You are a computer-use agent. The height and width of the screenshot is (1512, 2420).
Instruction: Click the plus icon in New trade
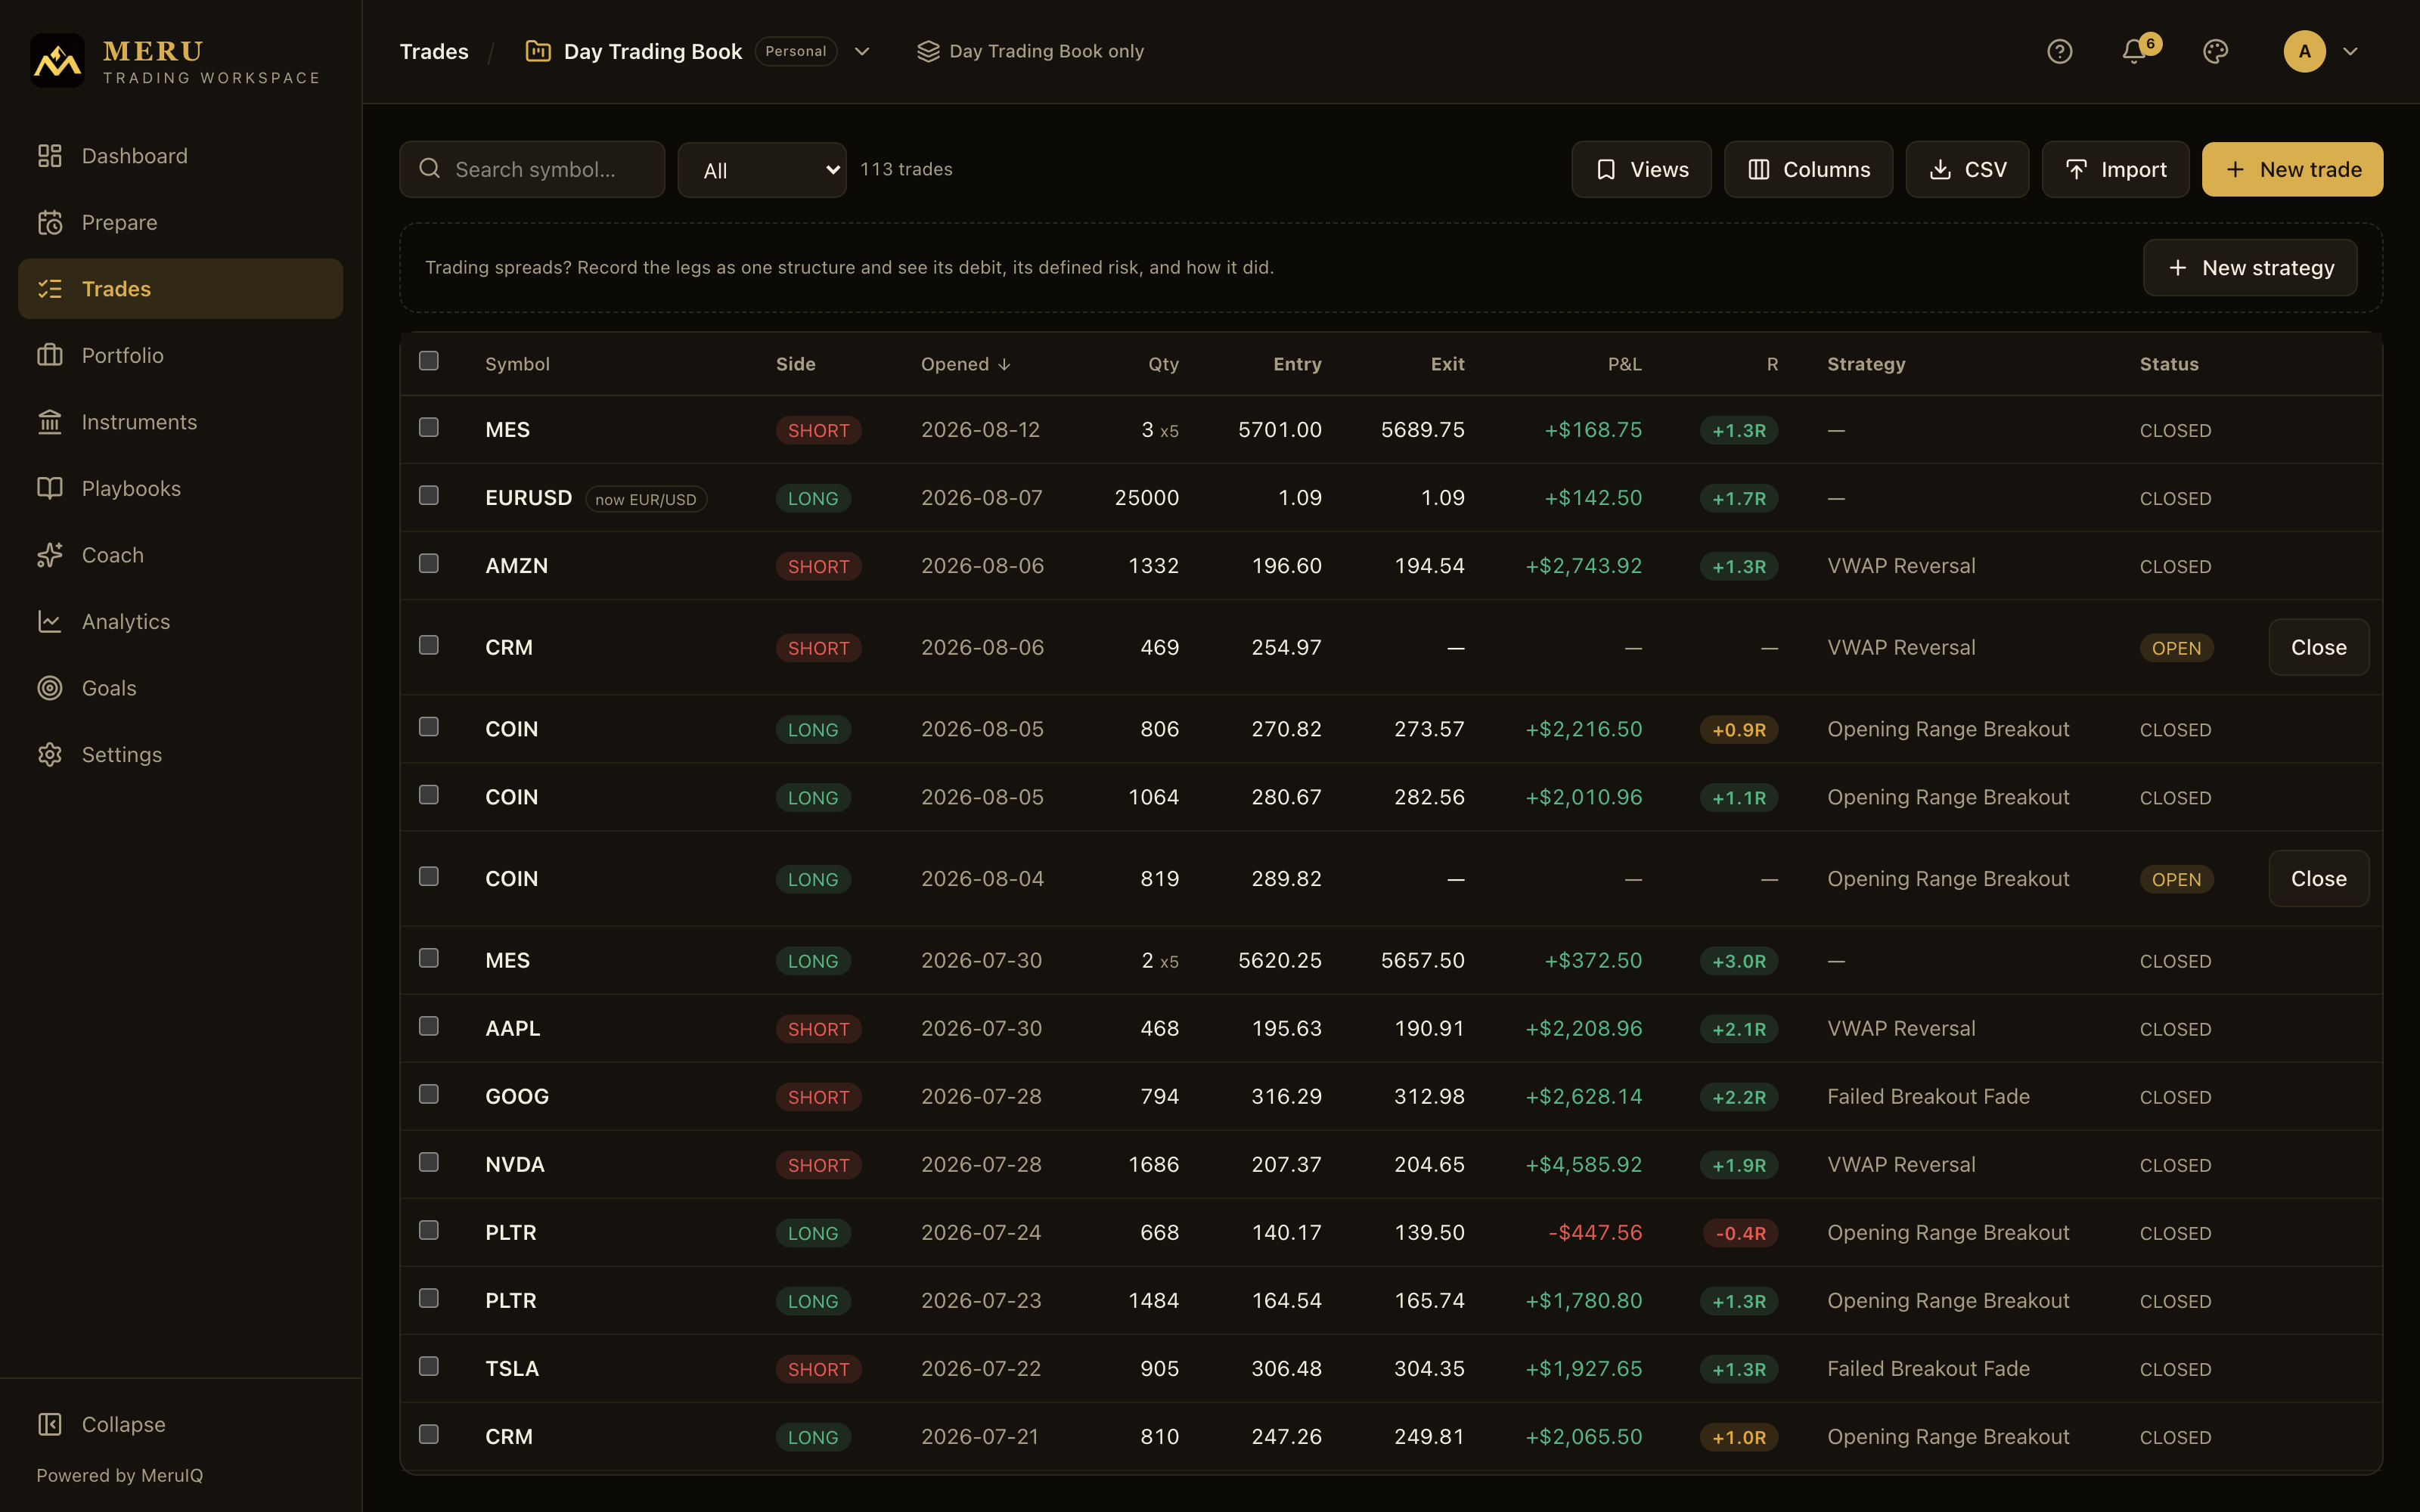pyautogui.click(x=2235, y=169)
